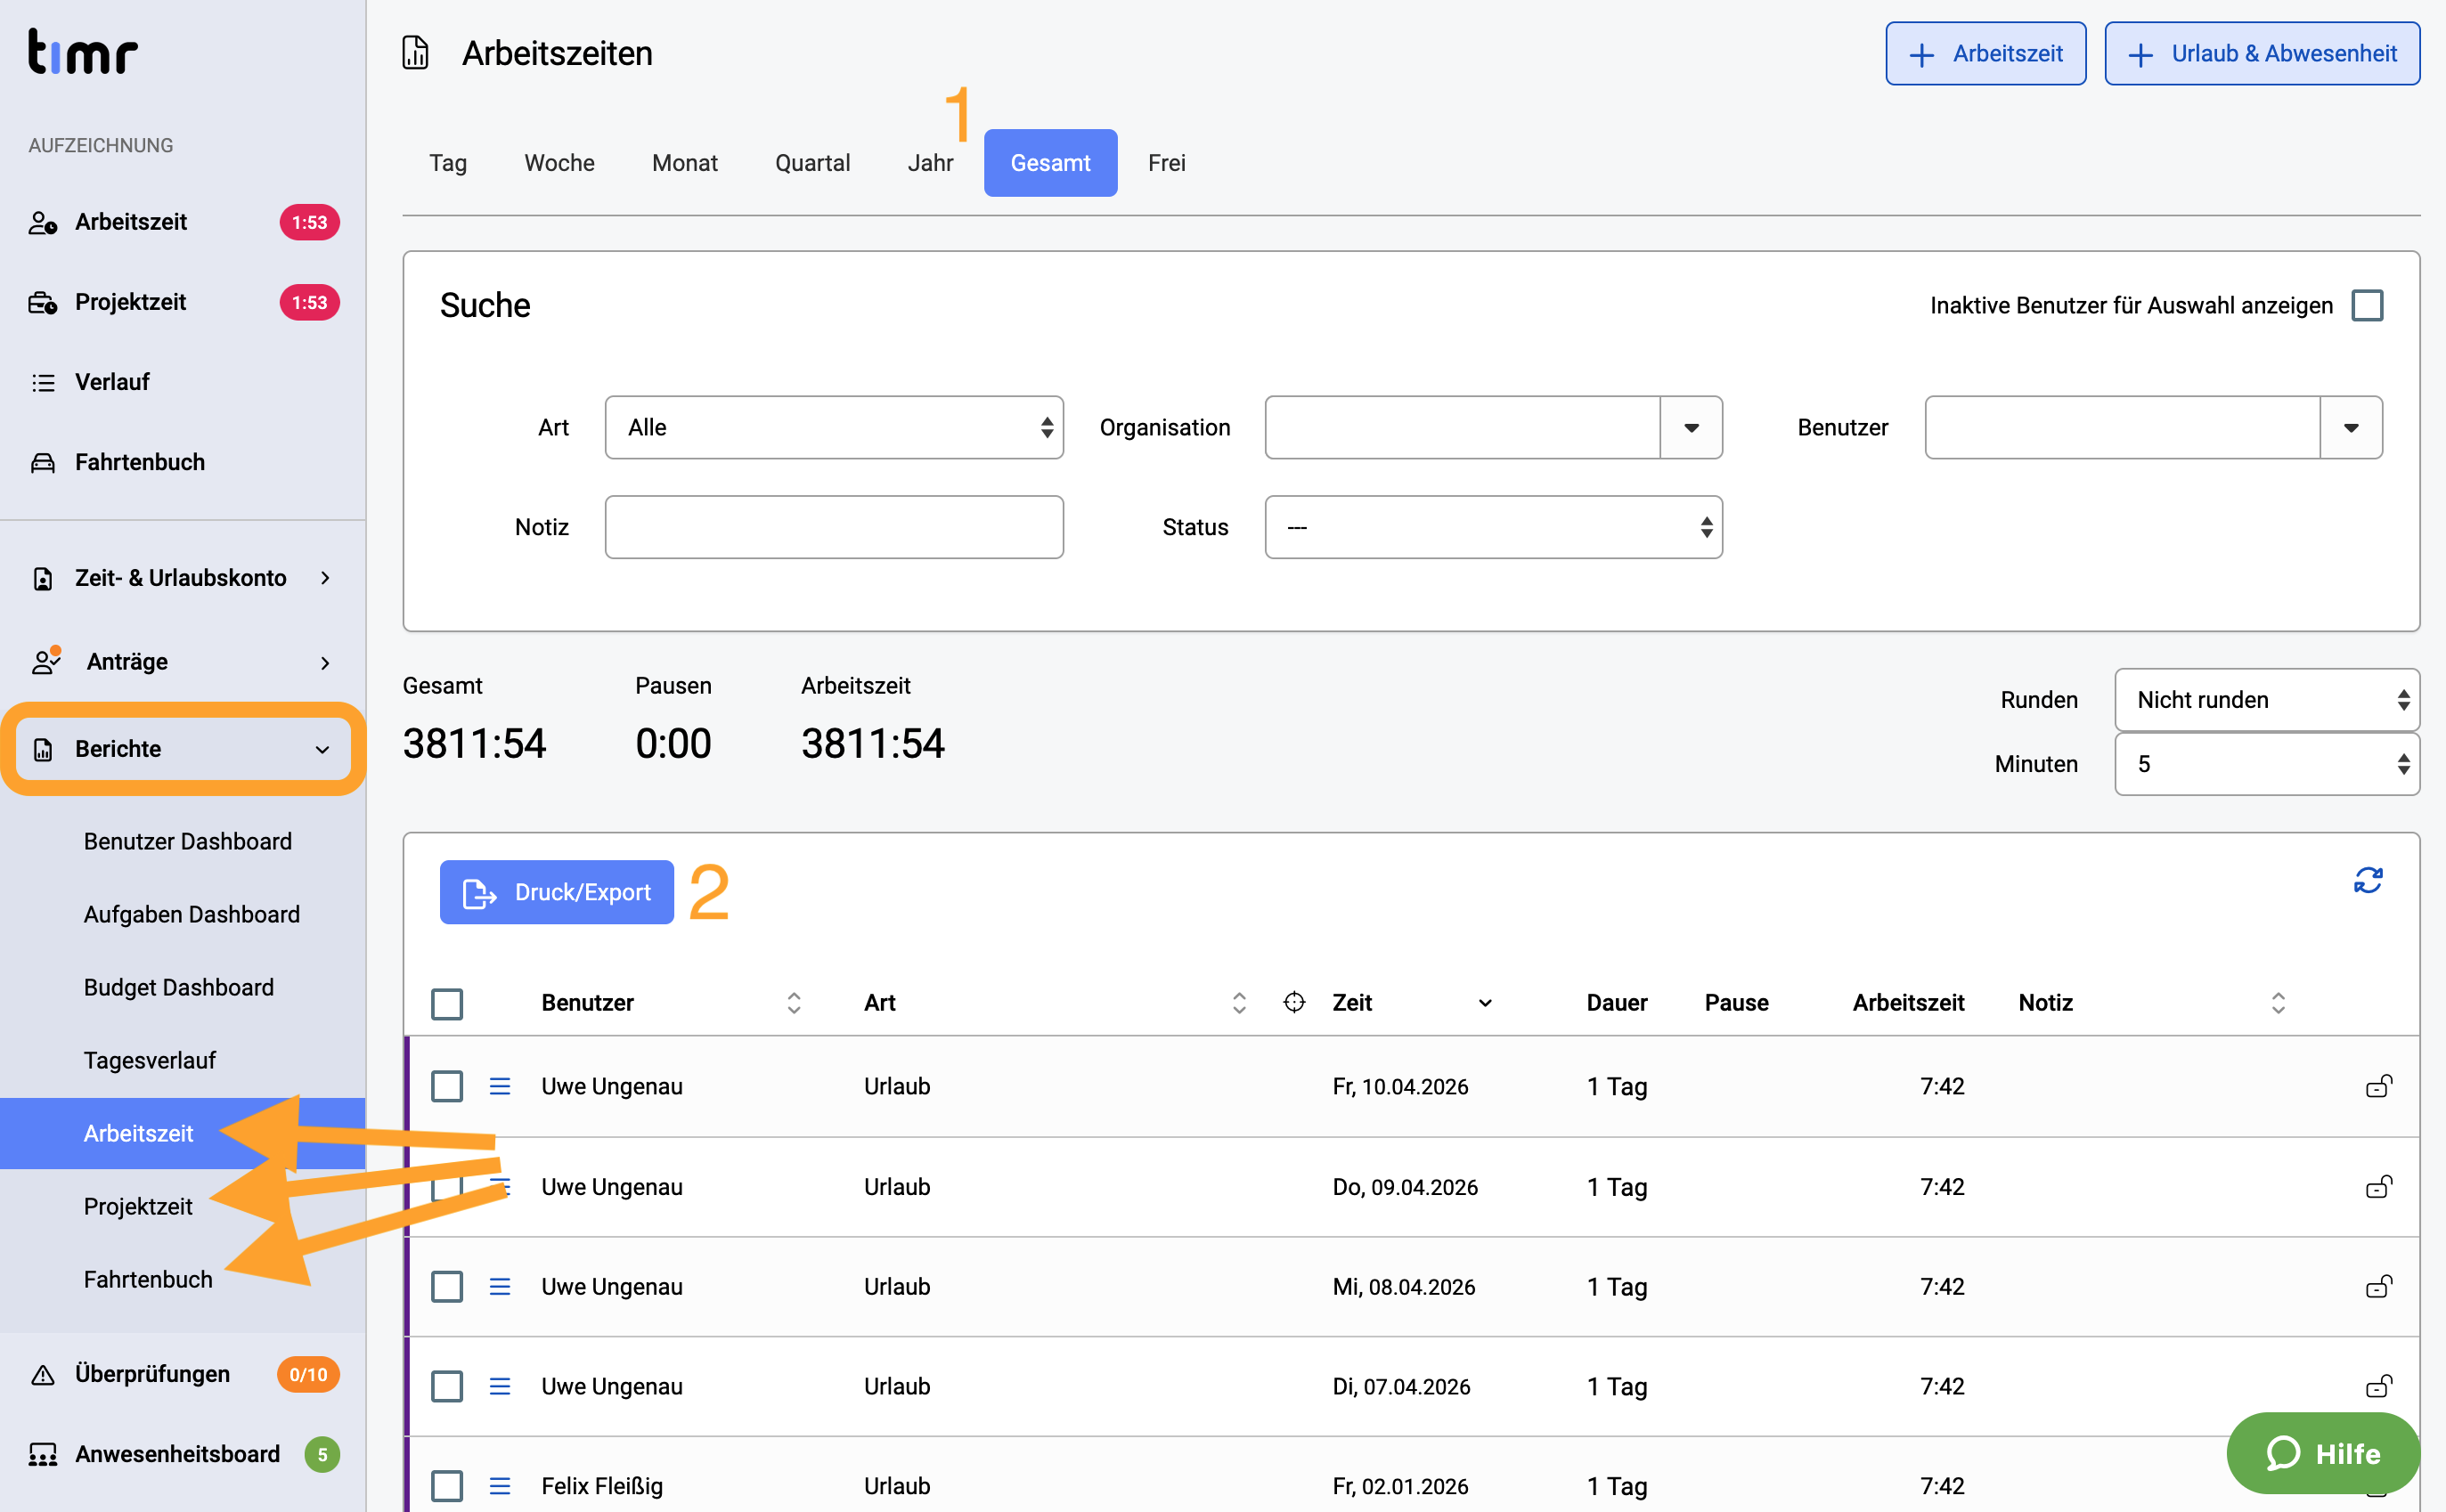This screenshot has height=1512, width=2446.
Task: Click the Druck/Export button
Action: tap(556, 892)
